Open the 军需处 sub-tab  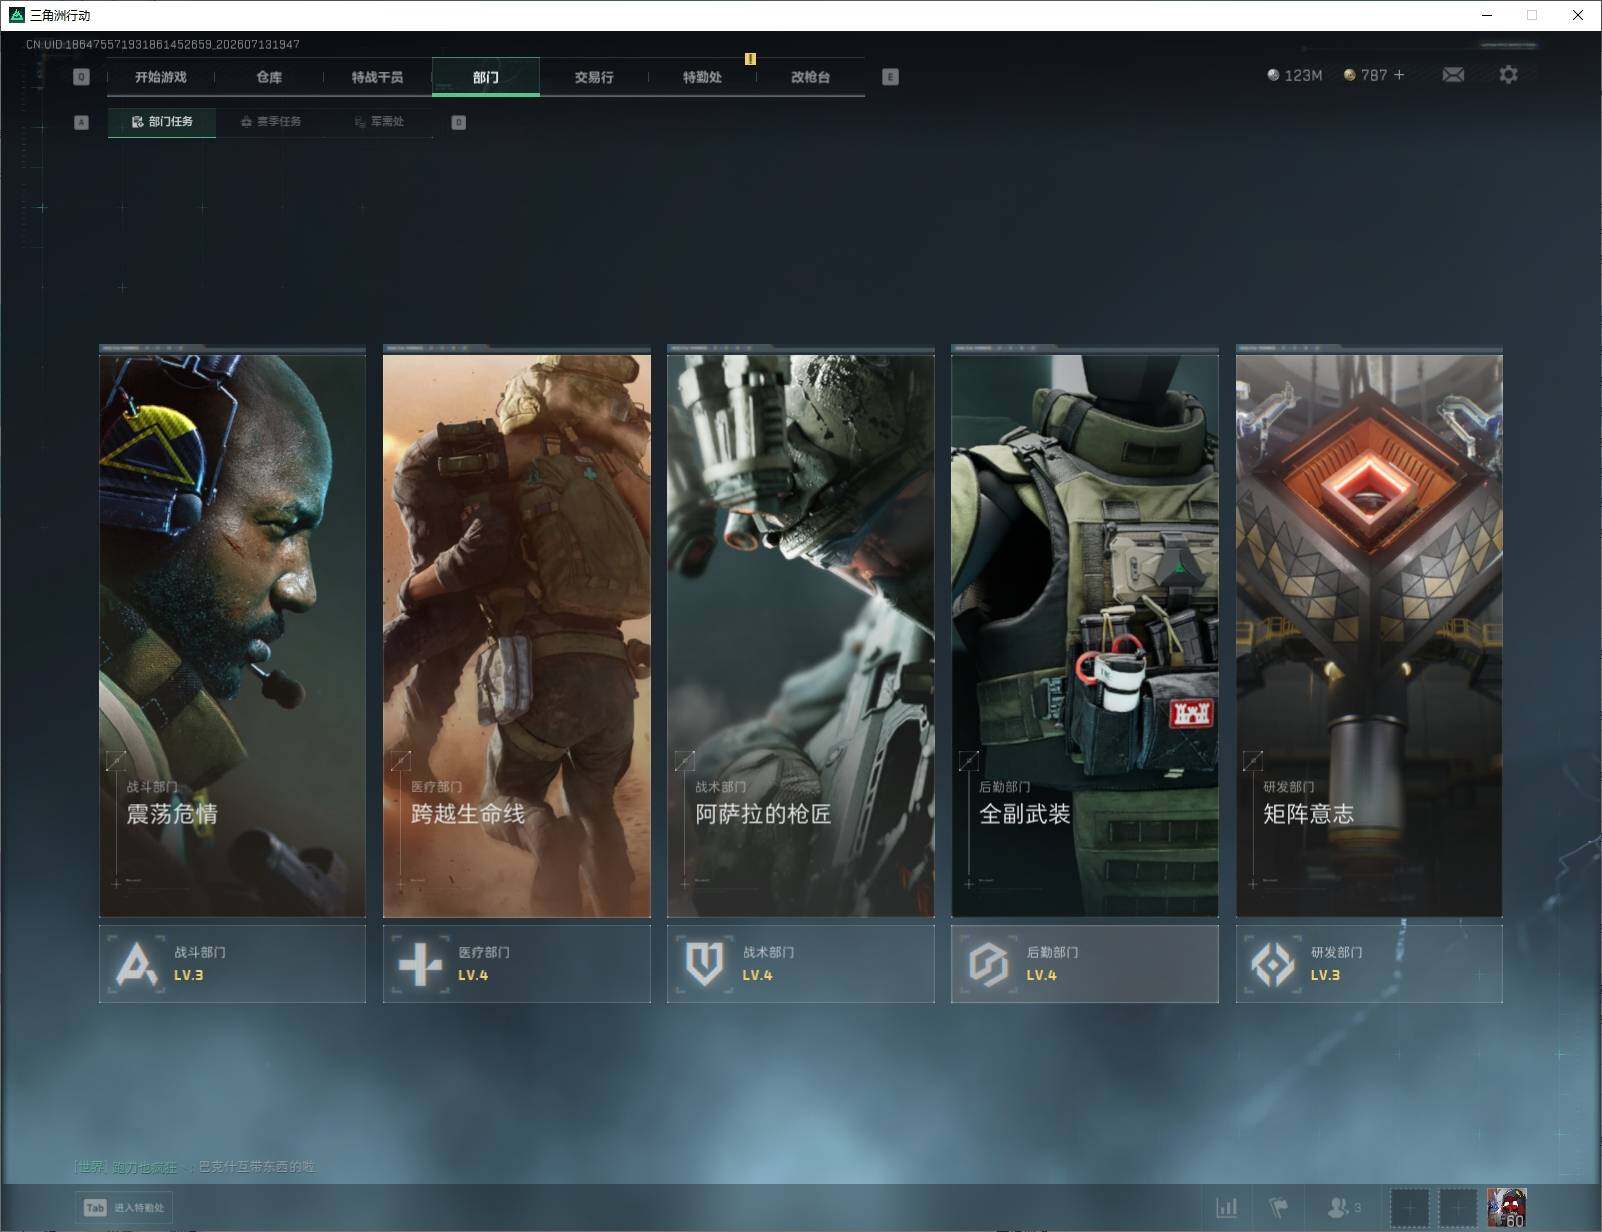[379, 122]
